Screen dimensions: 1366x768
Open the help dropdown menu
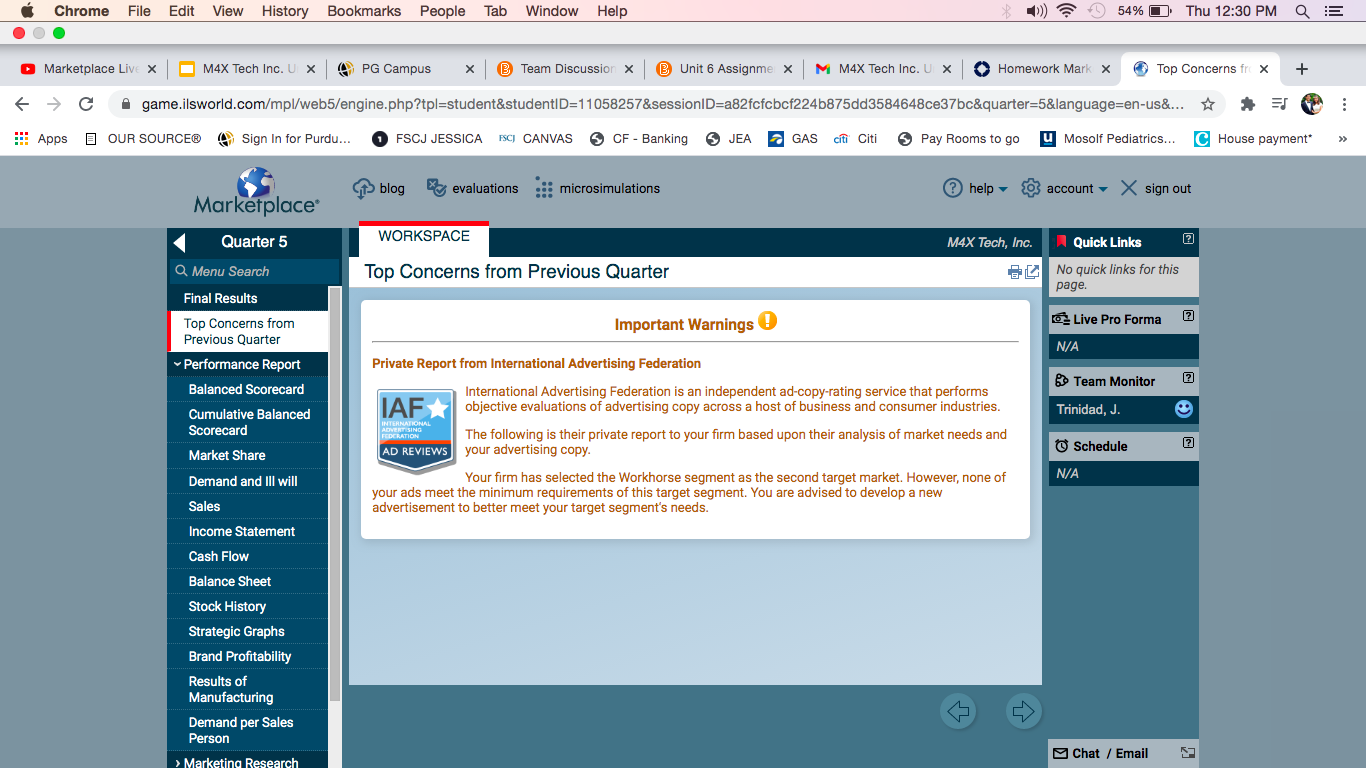click(988, 188)
